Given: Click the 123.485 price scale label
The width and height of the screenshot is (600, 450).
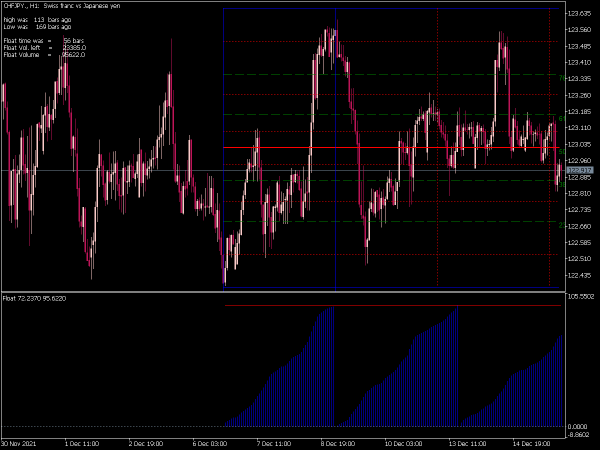Looking at the screenshot, I should tap(579, 46).
